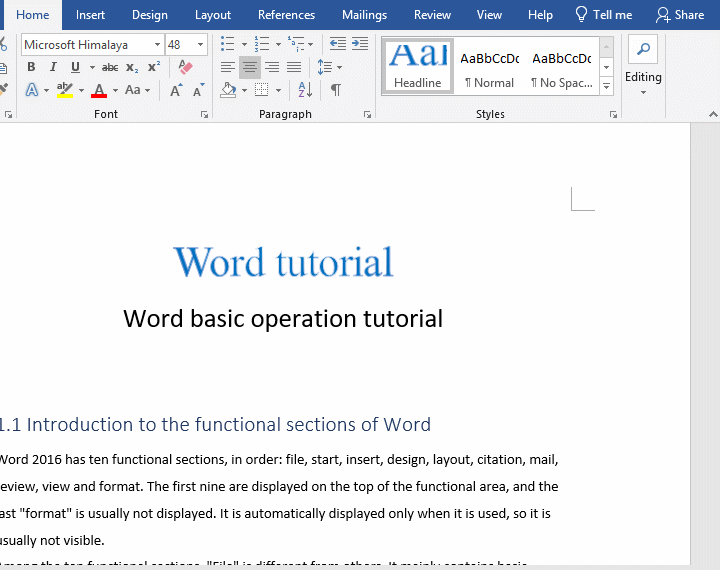Screen dimensions: 720x570
Task: Expand highlight color dropdown arrow
Action: (81, 90)
